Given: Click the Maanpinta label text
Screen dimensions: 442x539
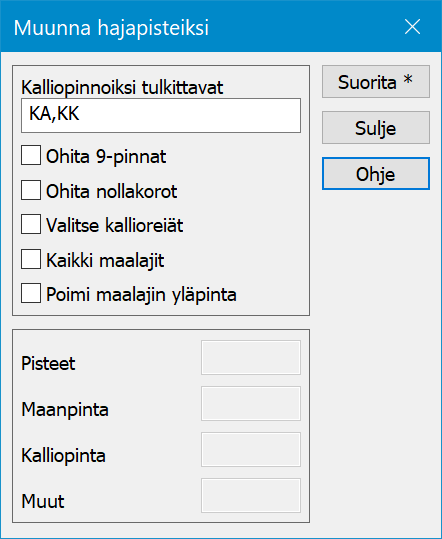Looking at the screenshot, I should (65, 410).
